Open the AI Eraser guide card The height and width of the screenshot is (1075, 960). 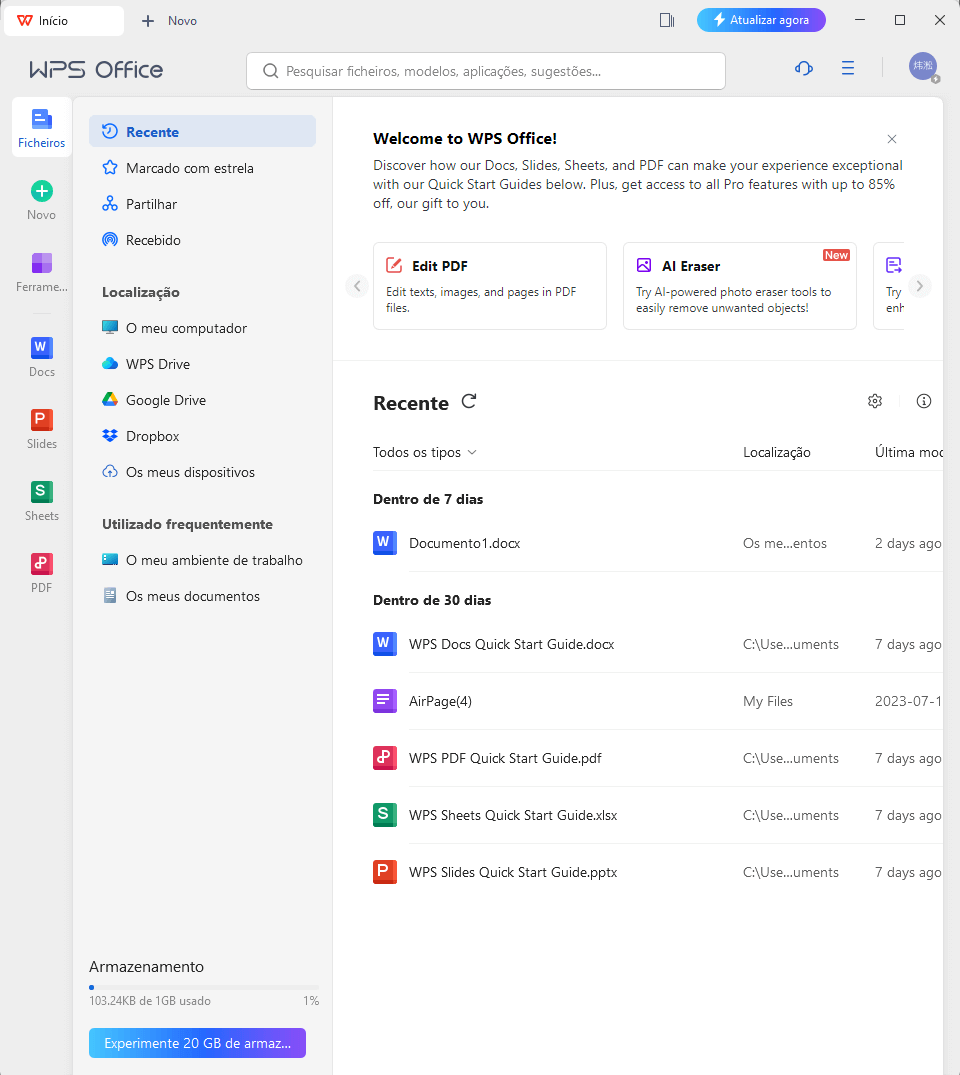click(739, 286)
